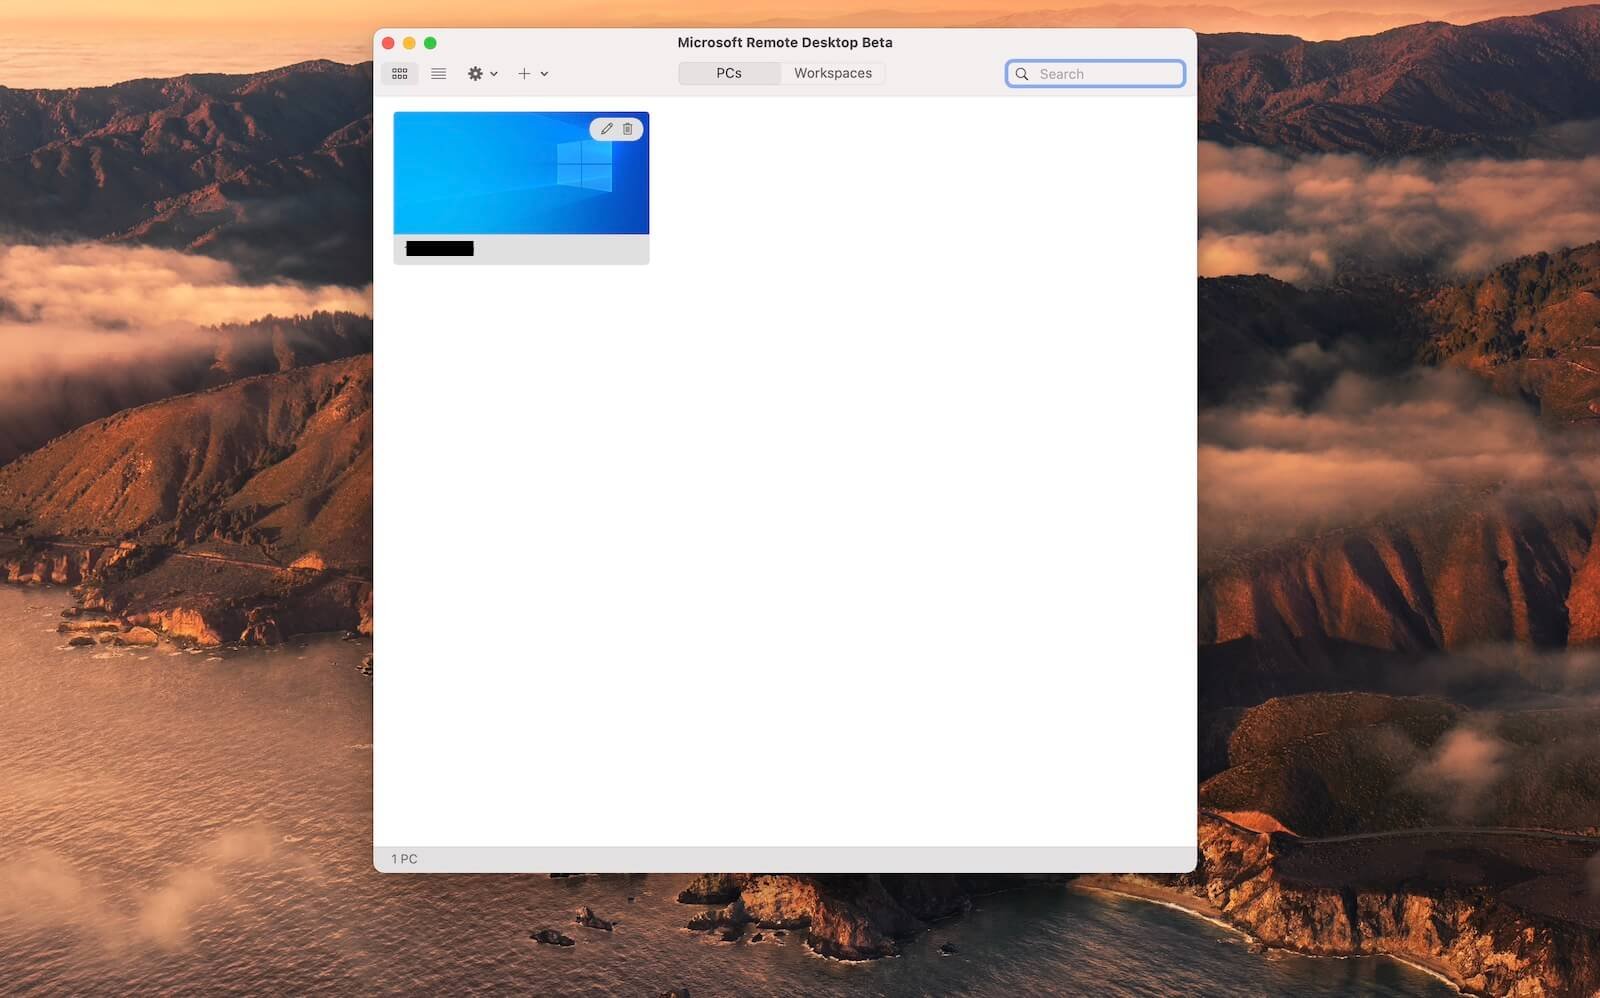Click the '1 PC' status bar text
The width and height of the screenshot is (1600, 998).
(404, 859)
